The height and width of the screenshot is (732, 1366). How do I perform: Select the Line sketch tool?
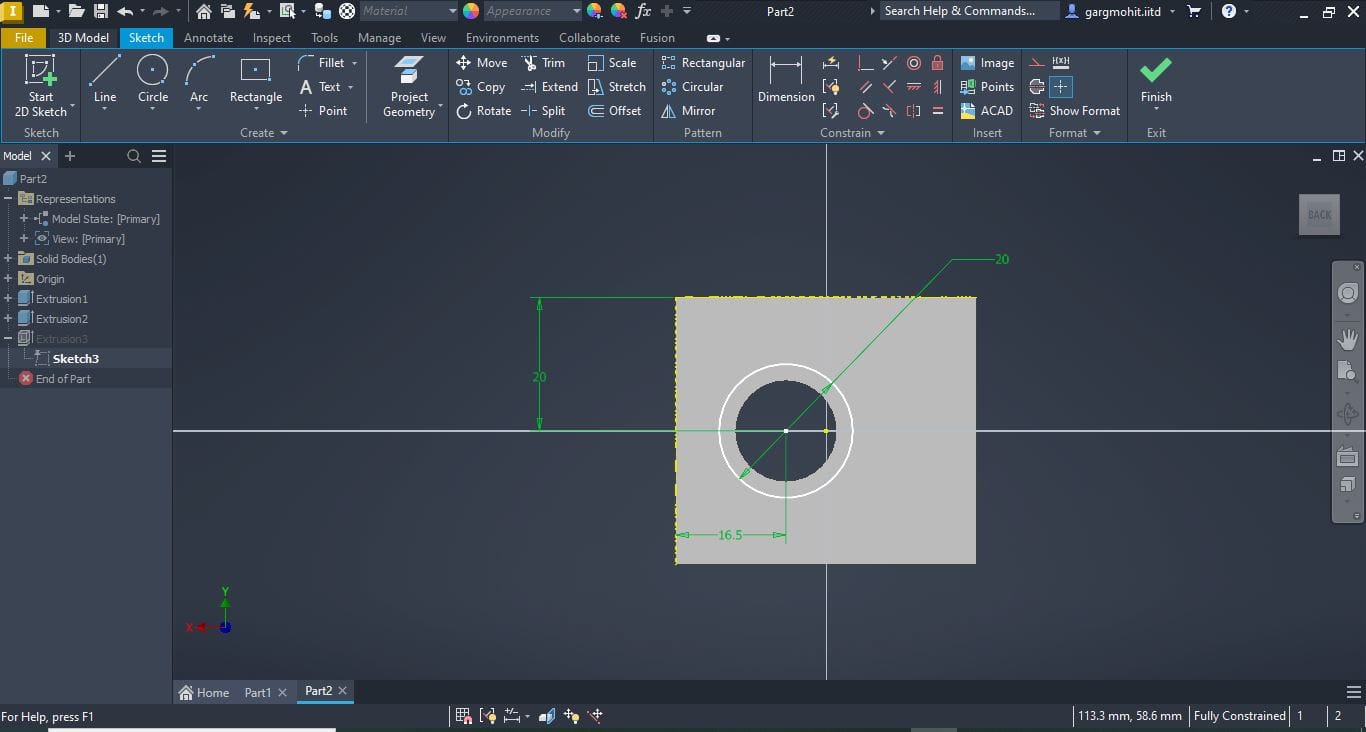click(105, 80)
